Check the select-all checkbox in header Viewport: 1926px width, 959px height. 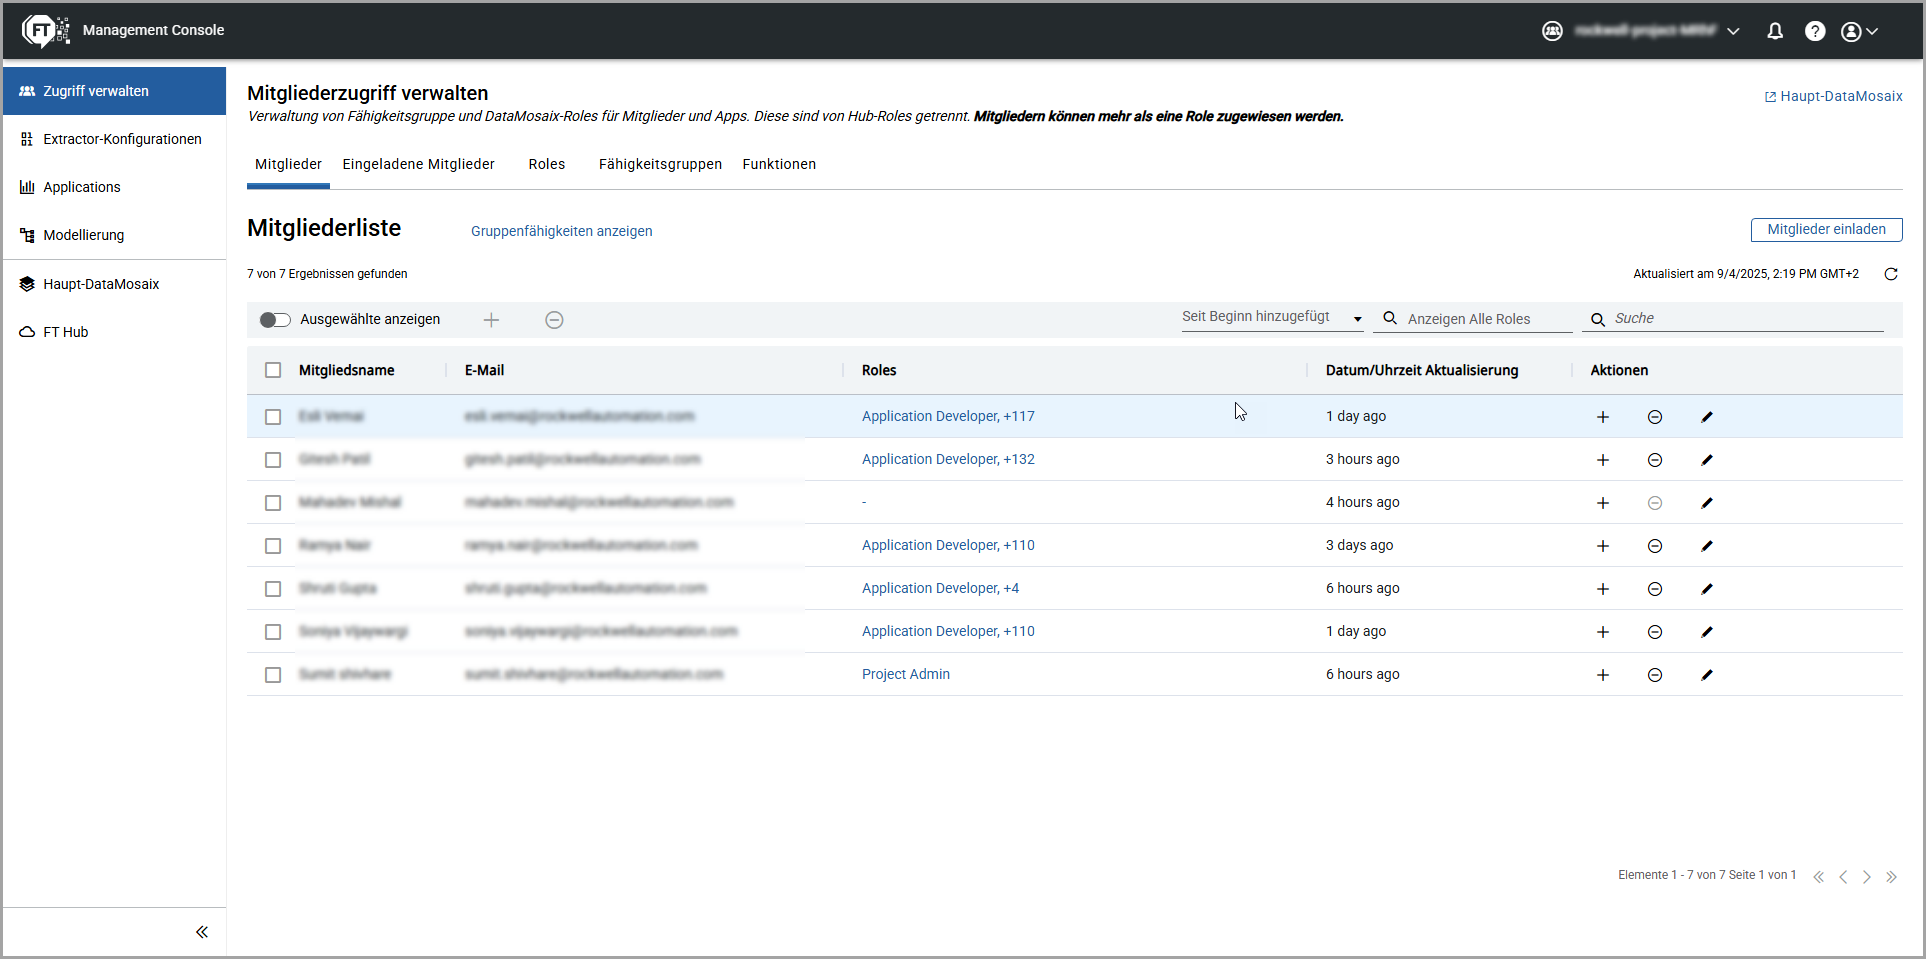tap(273, 370)
